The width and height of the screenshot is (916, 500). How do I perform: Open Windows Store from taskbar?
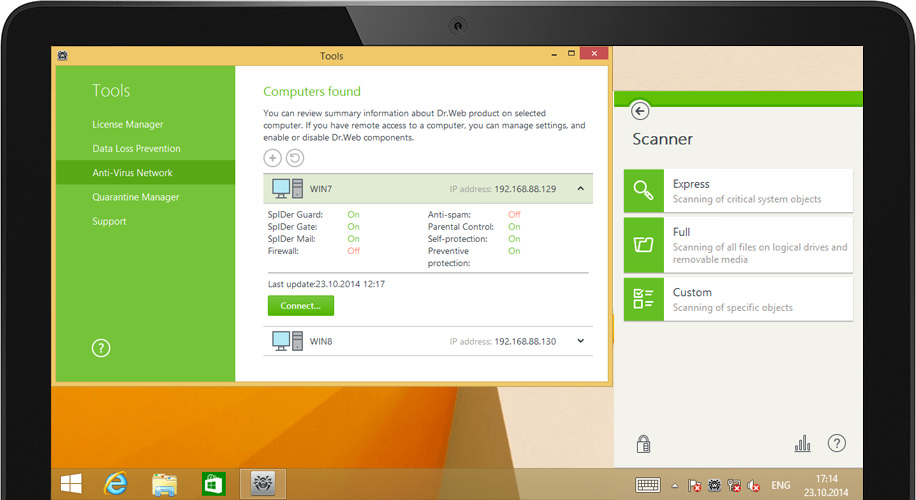[x=213, y=484]
